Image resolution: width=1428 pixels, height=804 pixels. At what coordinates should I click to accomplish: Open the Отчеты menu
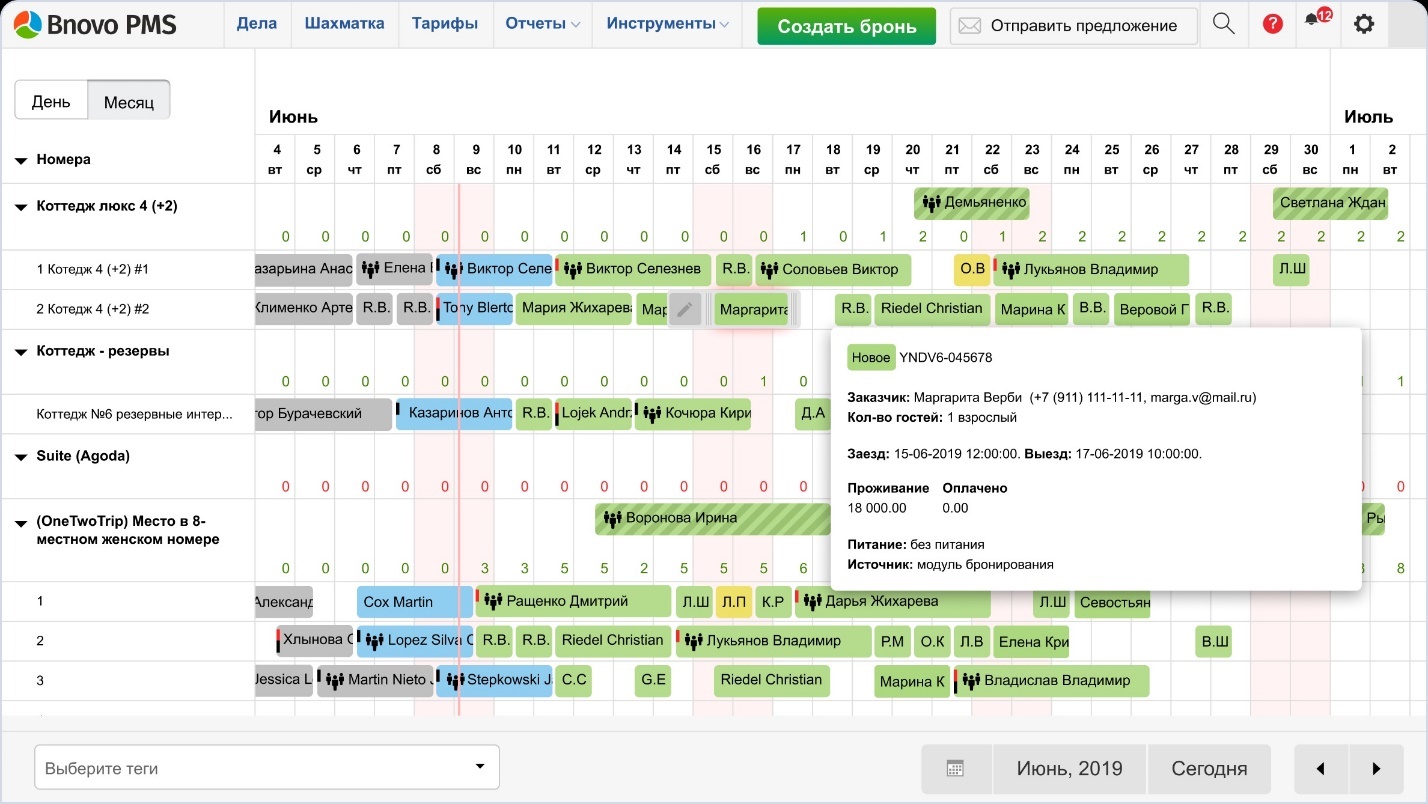[542, 24]
